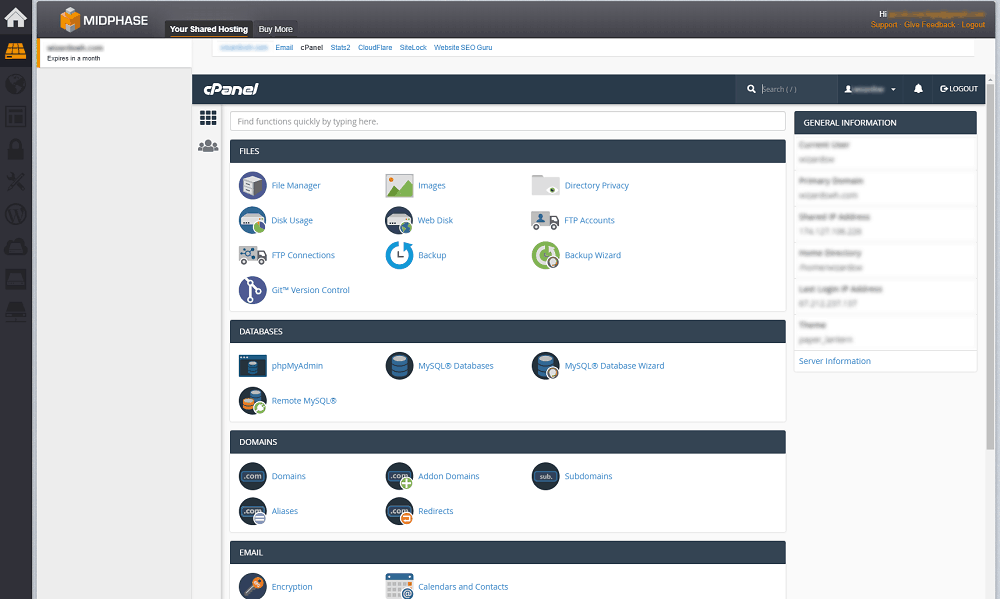Select the orange hosting icon in sidebar
Image resolution: width=1000 pixels, height=599 pixels.
(x=15, y=51)
